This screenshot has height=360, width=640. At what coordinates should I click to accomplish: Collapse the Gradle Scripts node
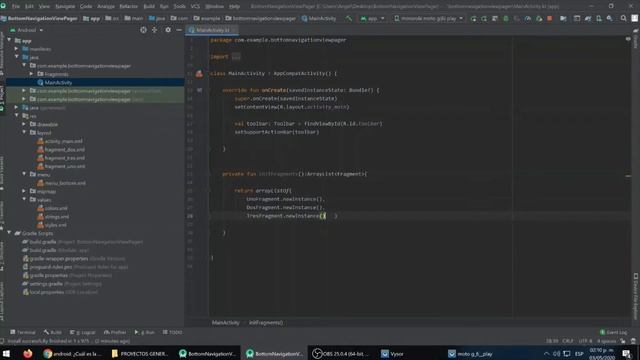coord(9,233)
